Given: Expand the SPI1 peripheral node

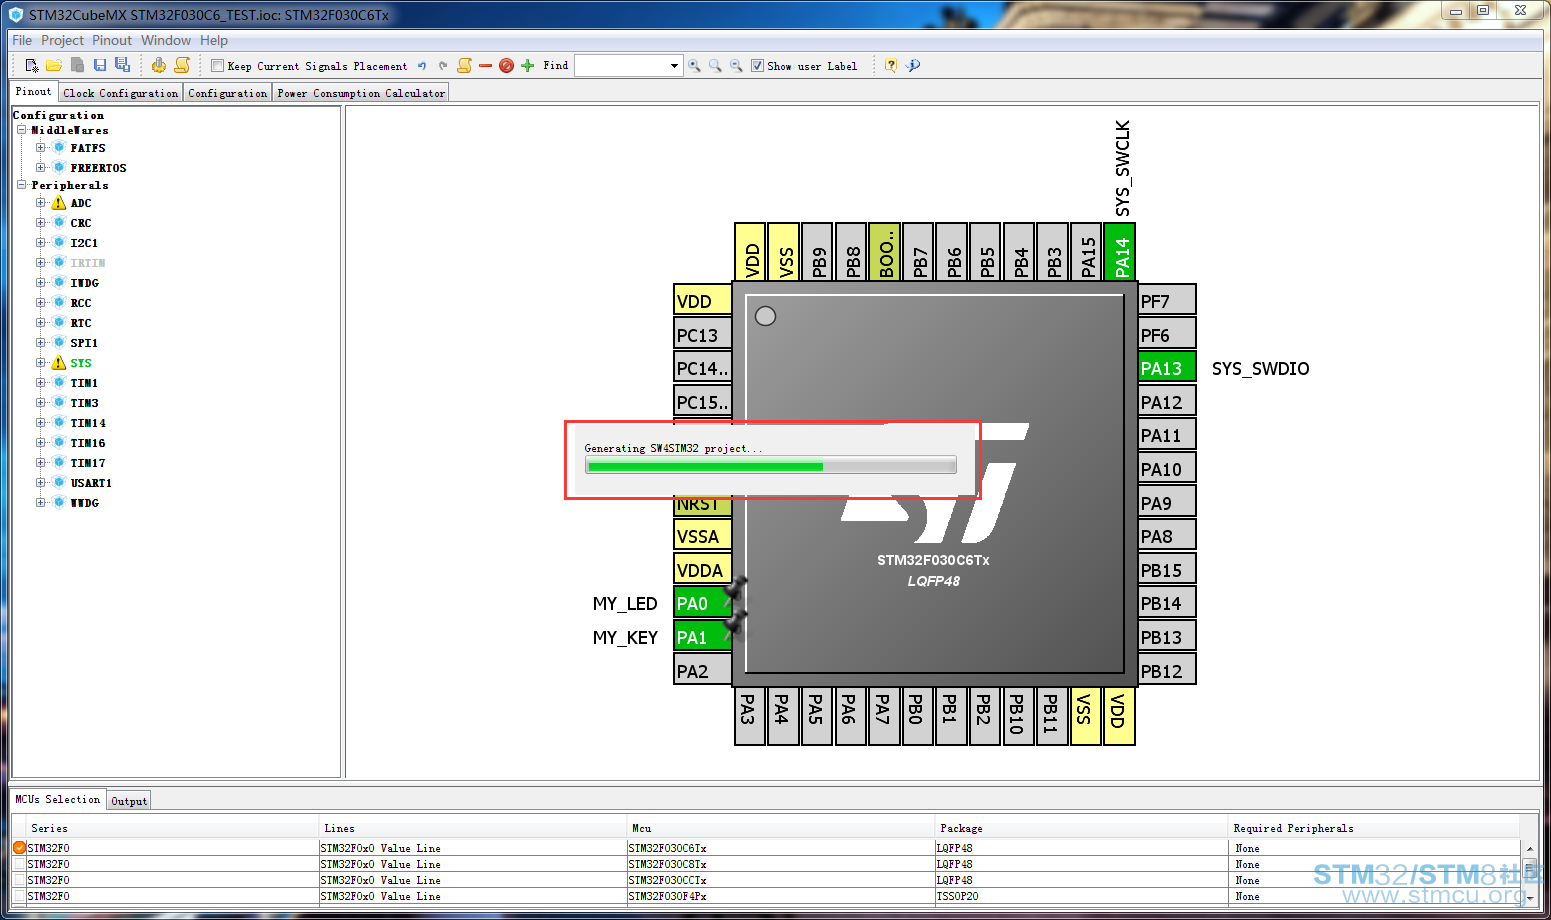Looking at the screenshot, I should (40, 343).
